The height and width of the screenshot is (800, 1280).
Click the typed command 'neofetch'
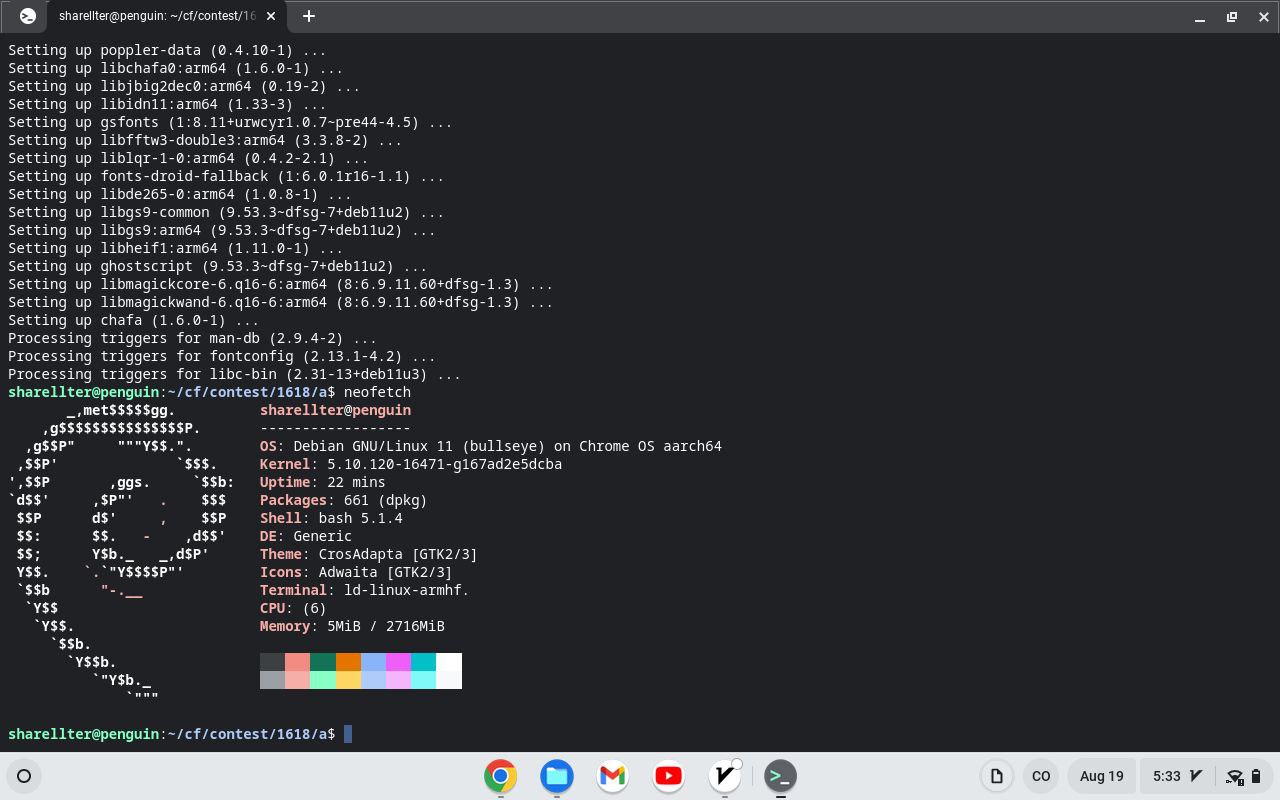point(377,392)
